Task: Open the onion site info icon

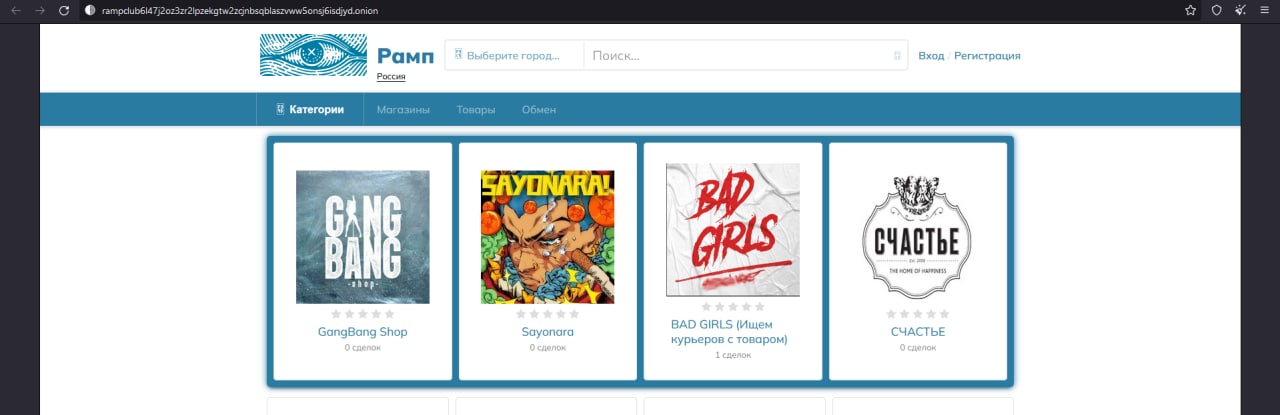Action: [x=90, y=10]
